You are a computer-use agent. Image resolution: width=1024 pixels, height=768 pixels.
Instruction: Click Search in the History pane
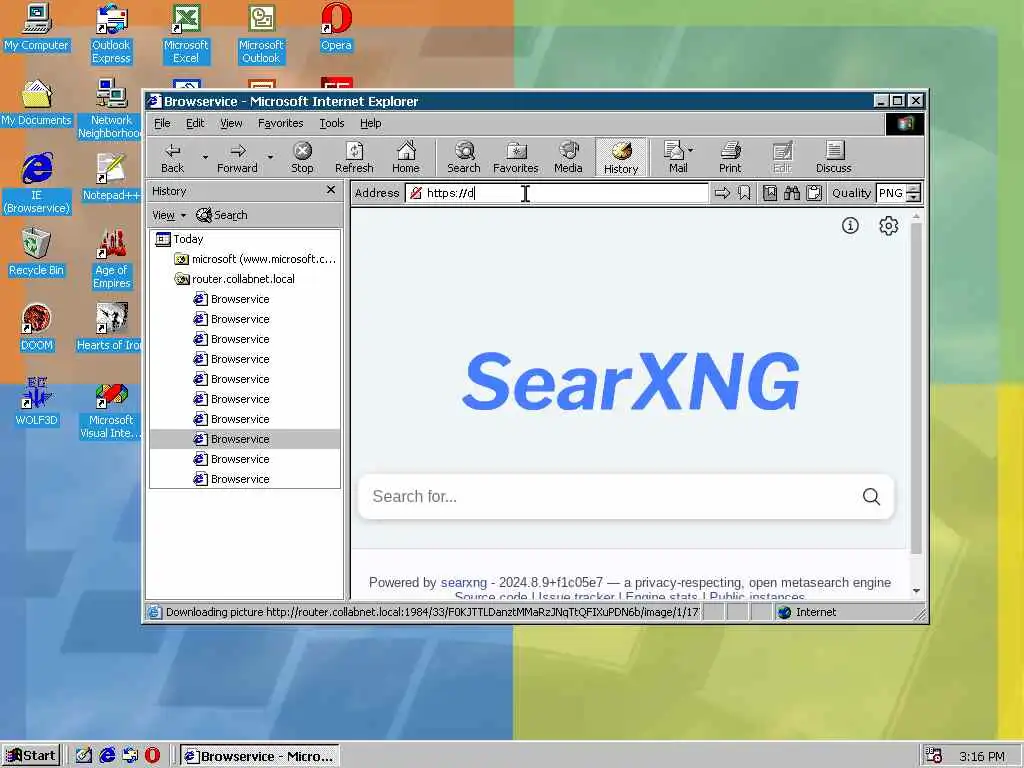[x=222, y=215]
